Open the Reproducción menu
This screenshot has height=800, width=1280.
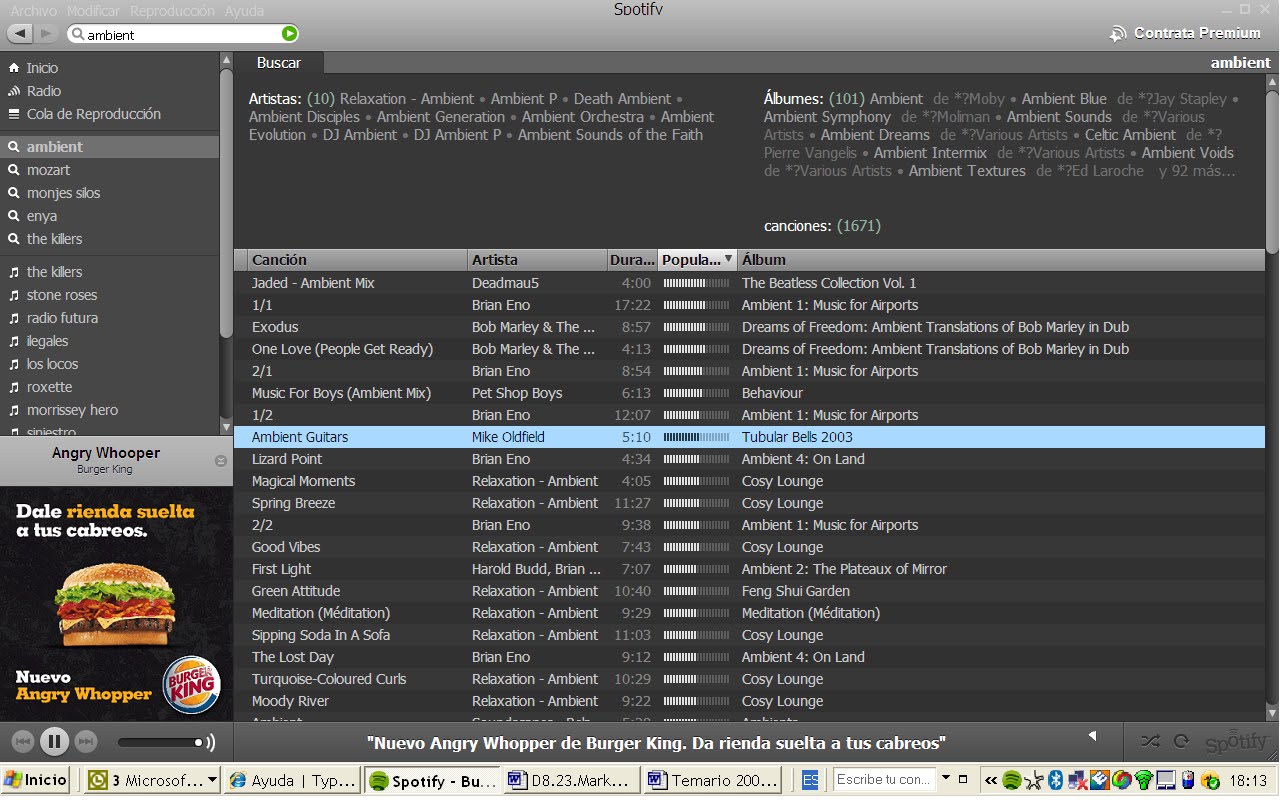[172, 11]
